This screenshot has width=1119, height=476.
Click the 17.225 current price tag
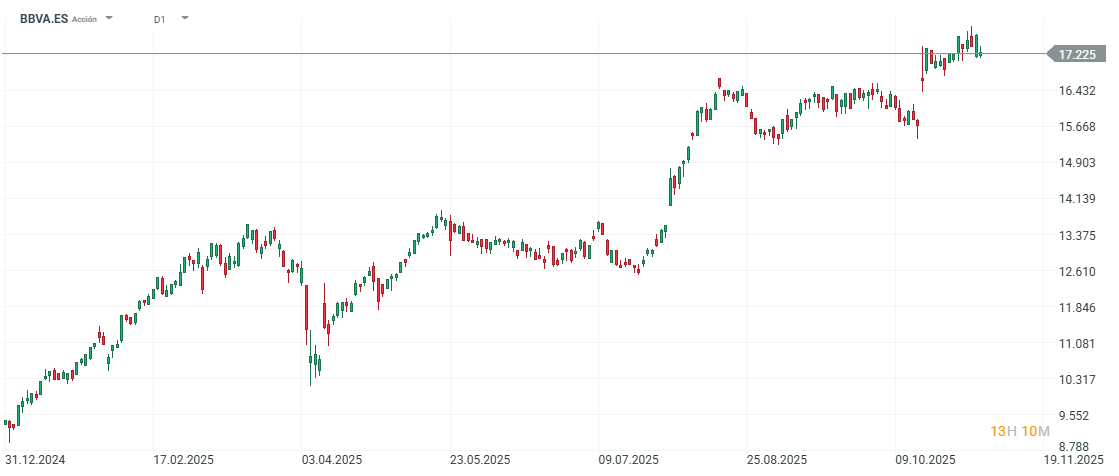tap(1076, 54)
